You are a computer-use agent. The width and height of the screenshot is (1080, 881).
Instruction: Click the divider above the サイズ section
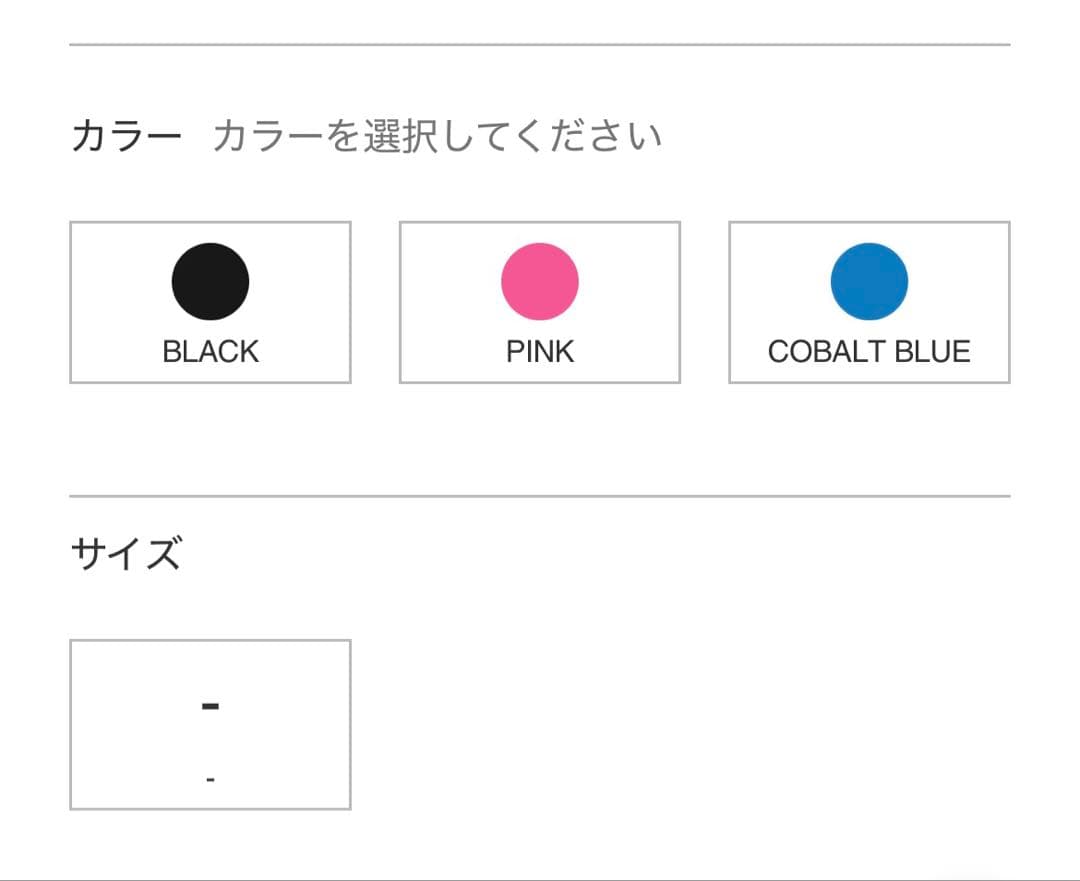[540, 492]
